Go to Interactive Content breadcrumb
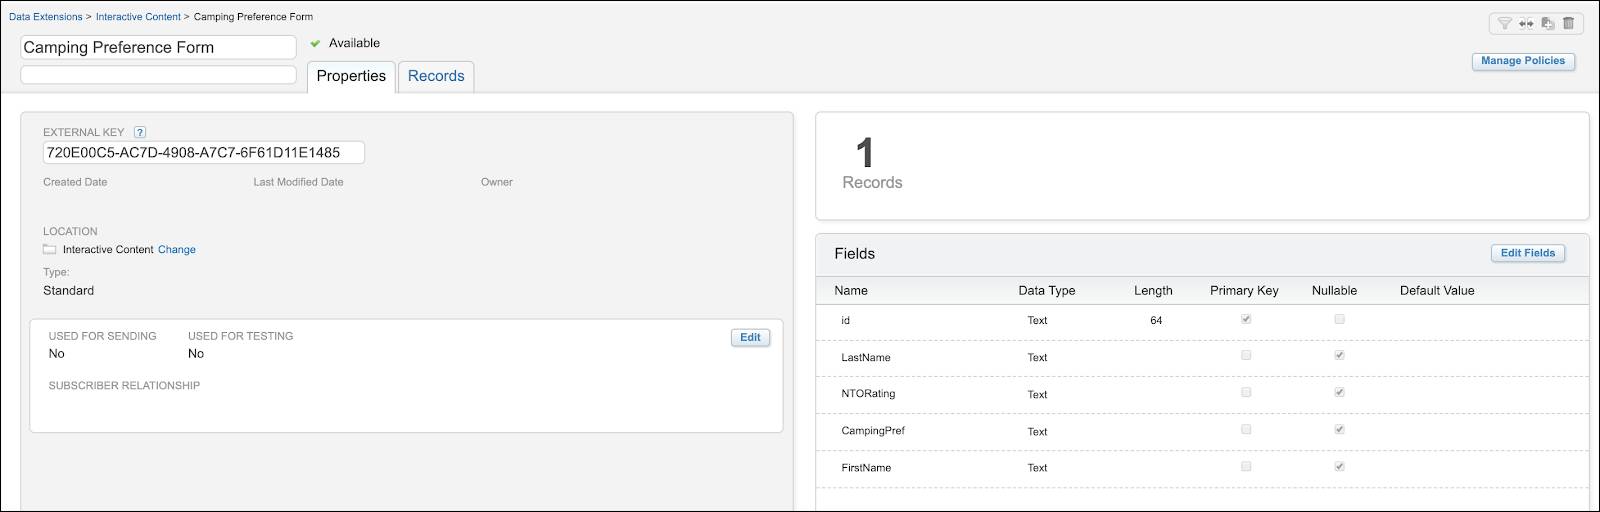Viewport: 1600px width, 512px height. tap(138, 17)
